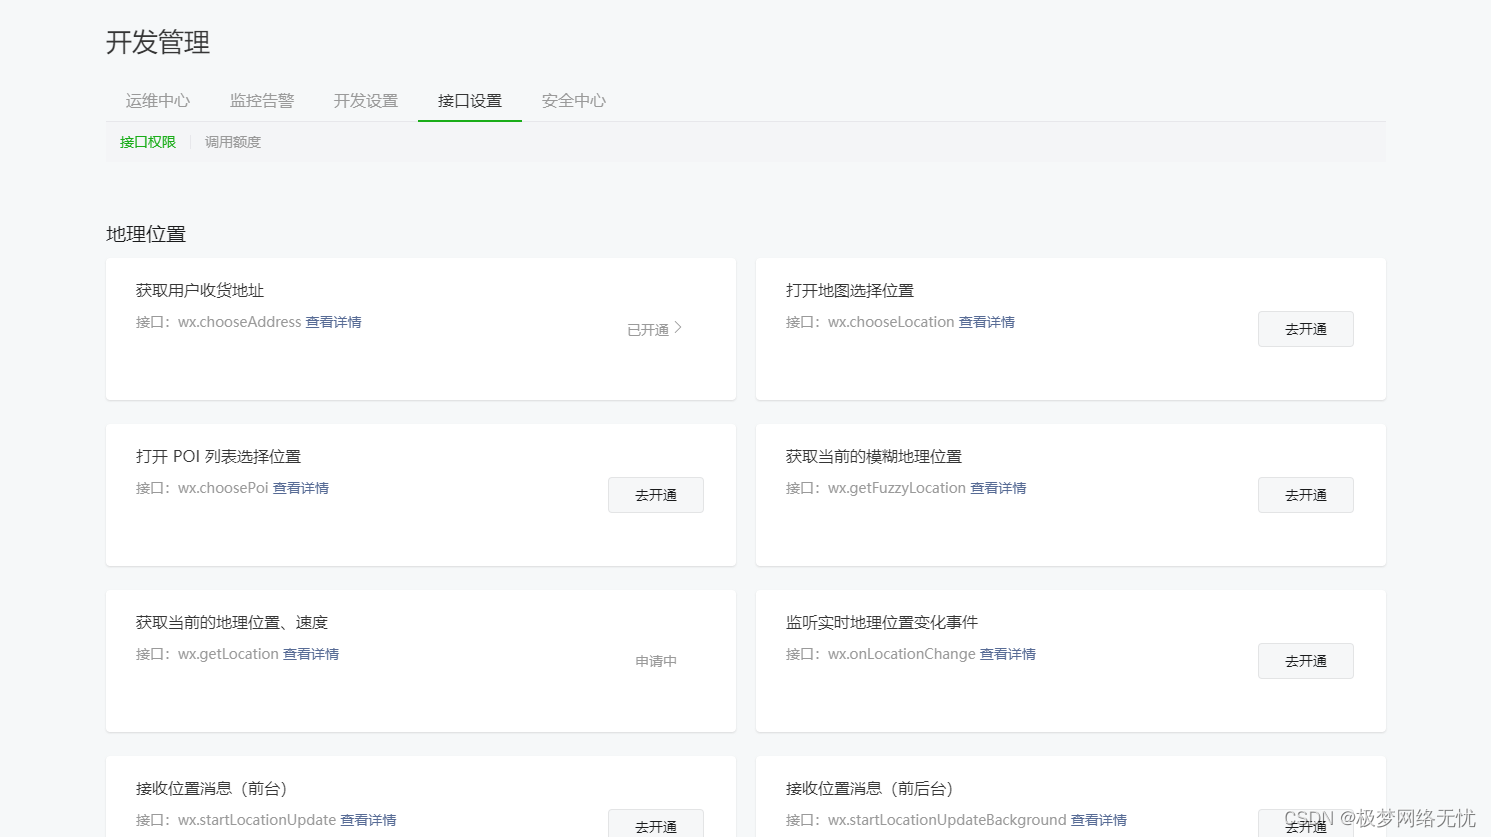Click the 获取当前的地理位置、速度 title
1491x837 pixels.
click(x=232, y=623)
